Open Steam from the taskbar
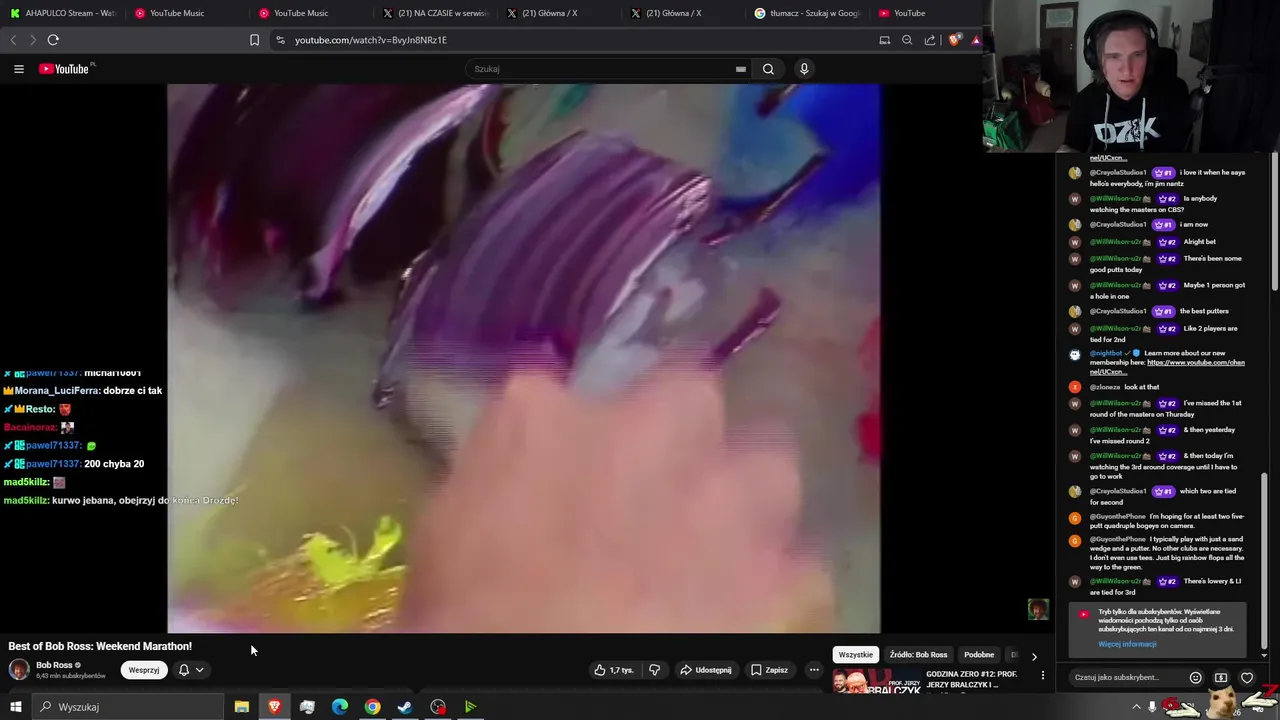This screenshot has width=1280, height=720. point(405,707)
